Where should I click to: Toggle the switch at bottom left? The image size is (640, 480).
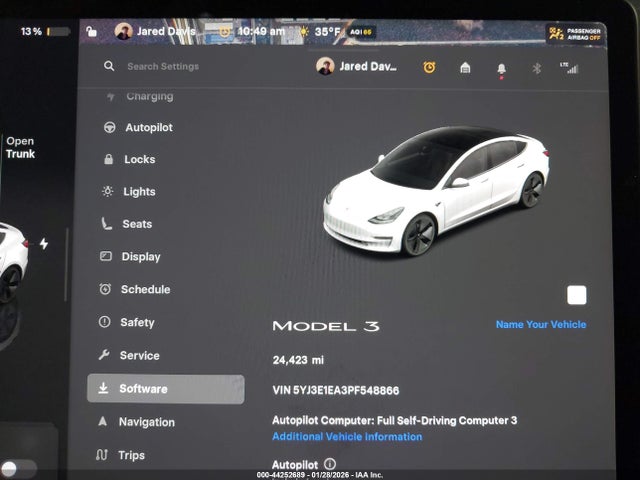[19, 467]
